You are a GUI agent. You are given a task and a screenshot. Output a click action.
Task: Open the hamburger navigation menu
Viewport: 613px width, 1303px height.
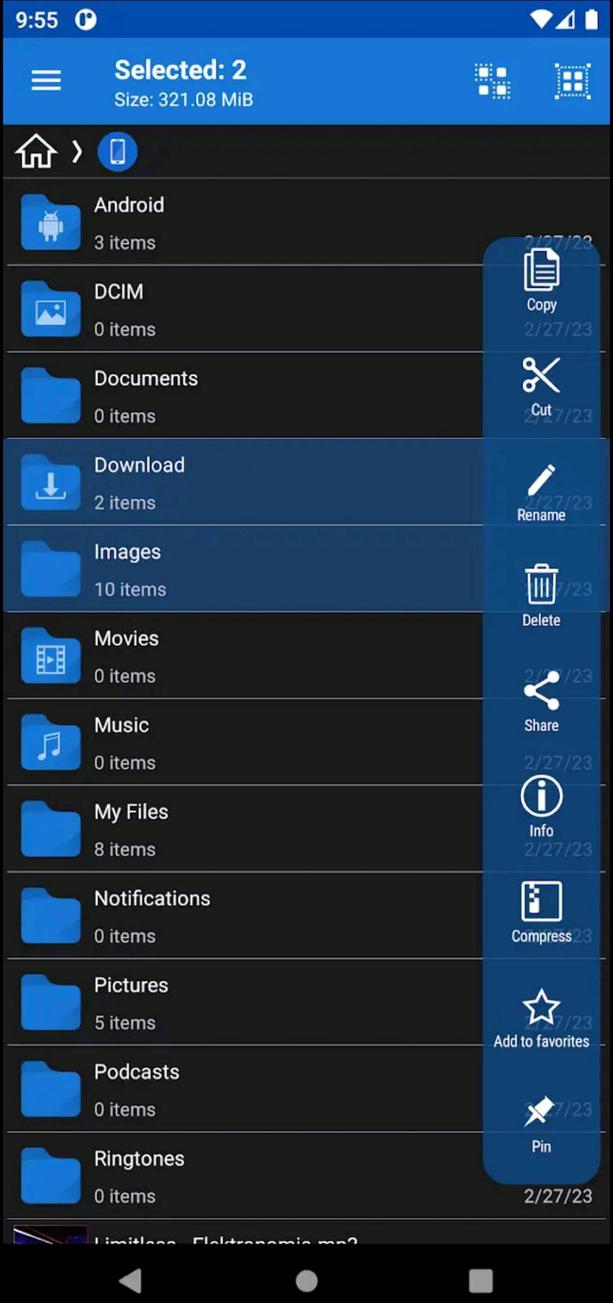(x=46, y=81)
